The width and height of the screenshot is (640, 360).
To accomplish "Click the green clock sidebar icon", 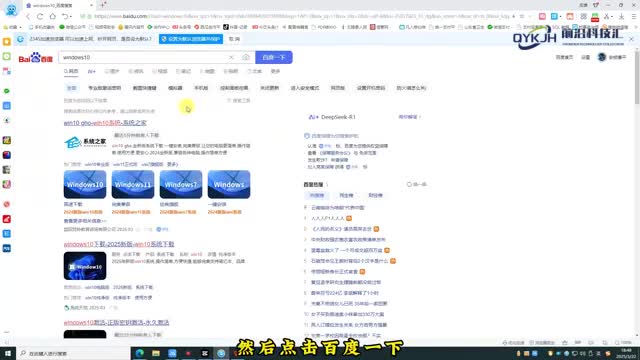I will [x=7, y=56].
